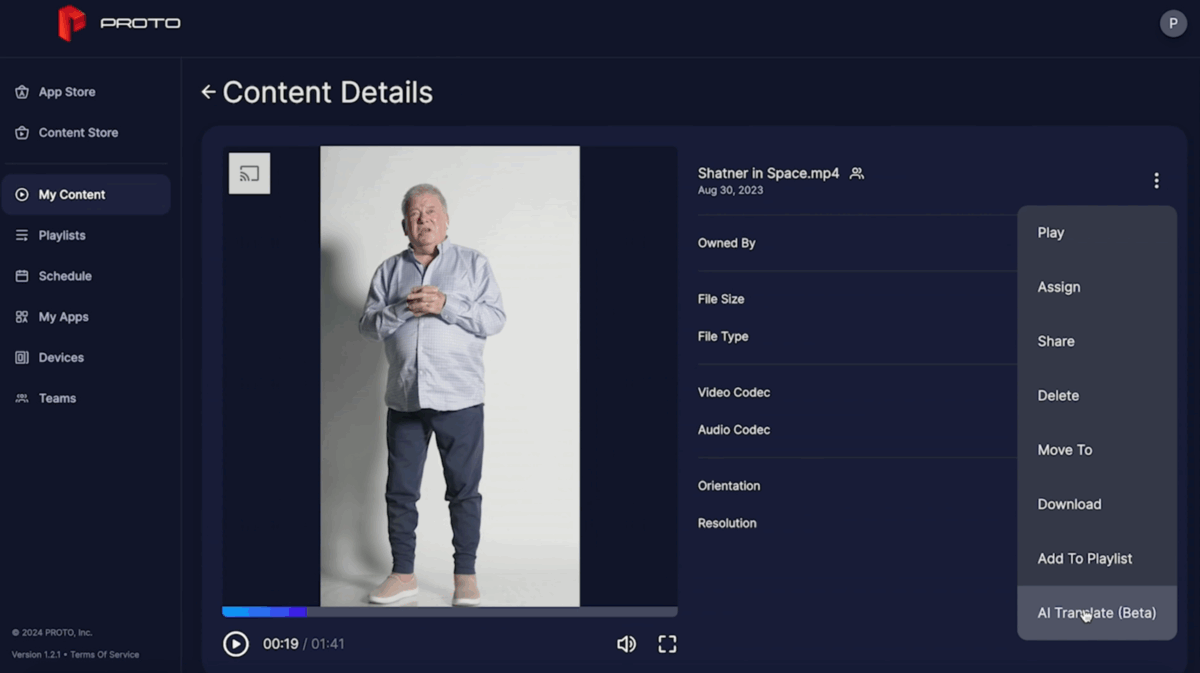This screenshot has width=1200, height=673.
Task: Click the video progress bar
Action: coord(450,612)
